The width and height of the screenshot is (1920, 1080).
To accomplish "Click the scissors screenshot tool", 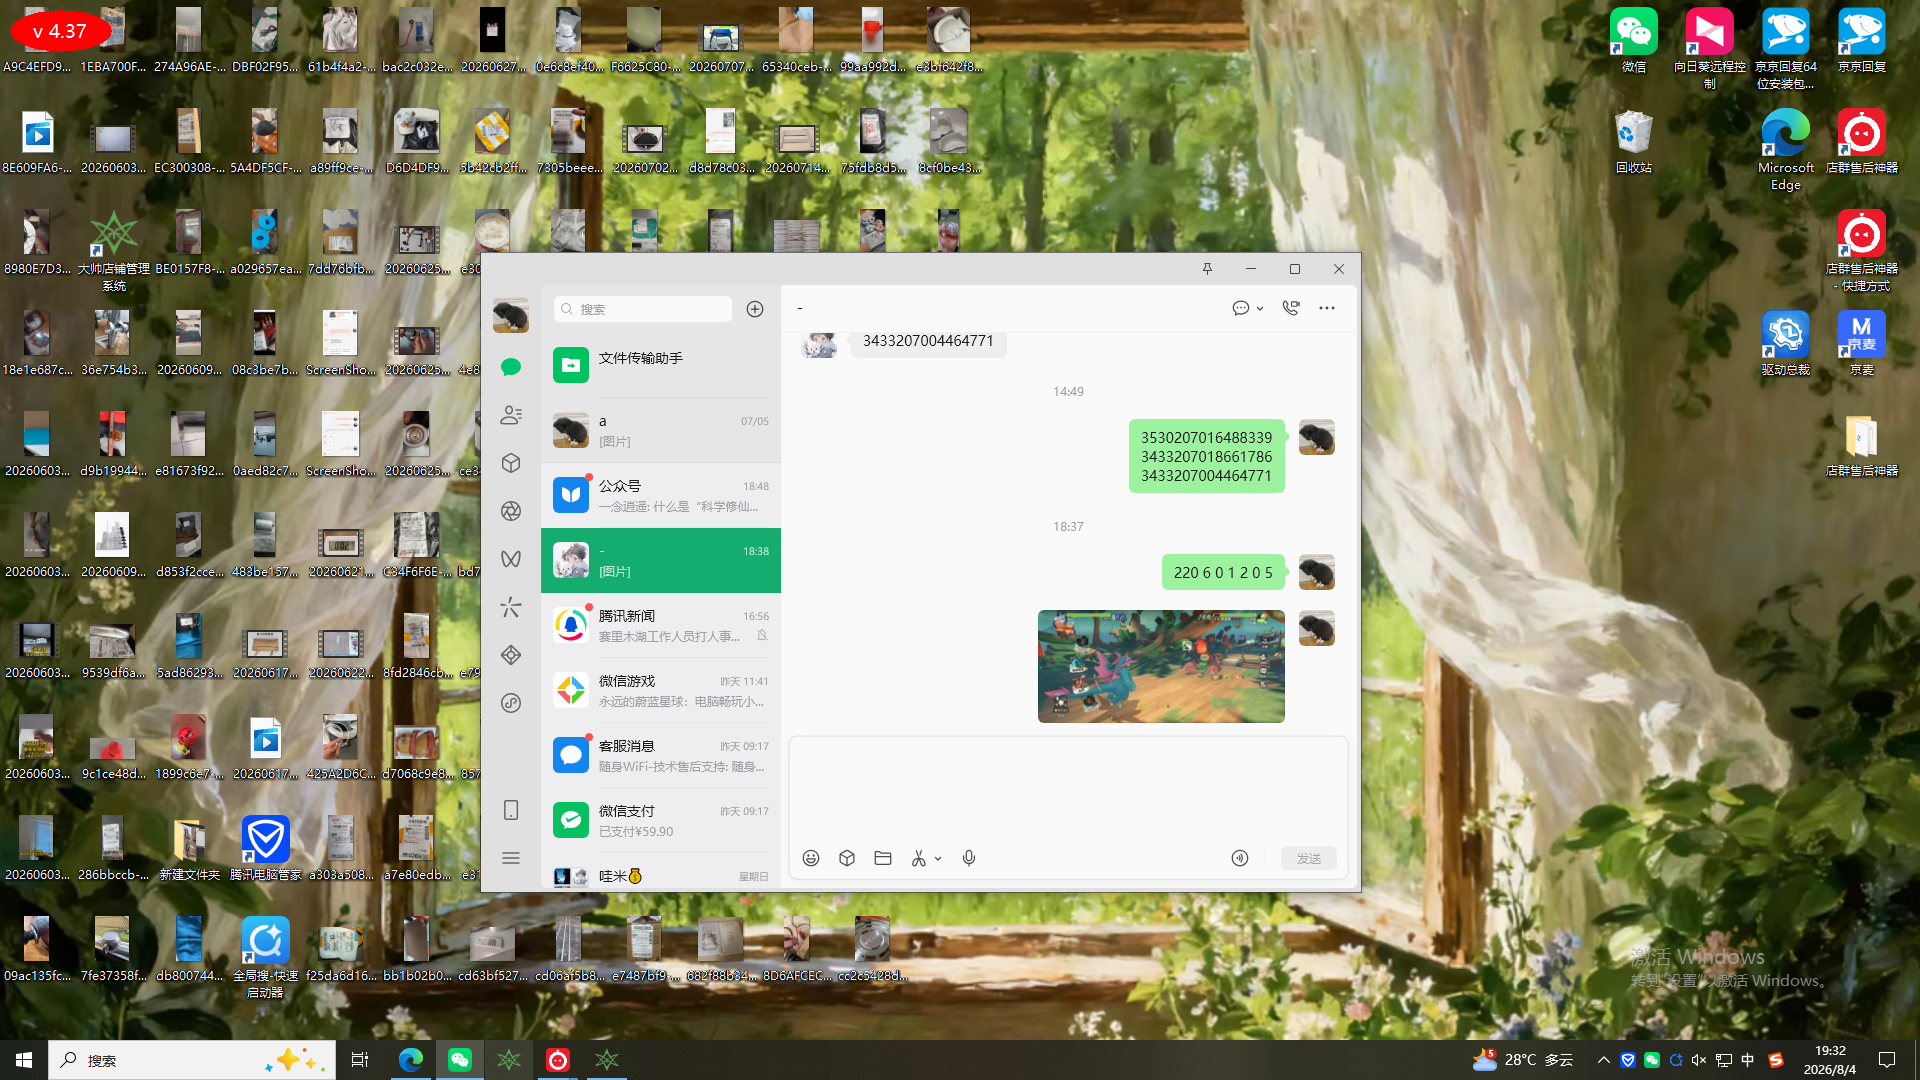I will (x=918, y=858).
